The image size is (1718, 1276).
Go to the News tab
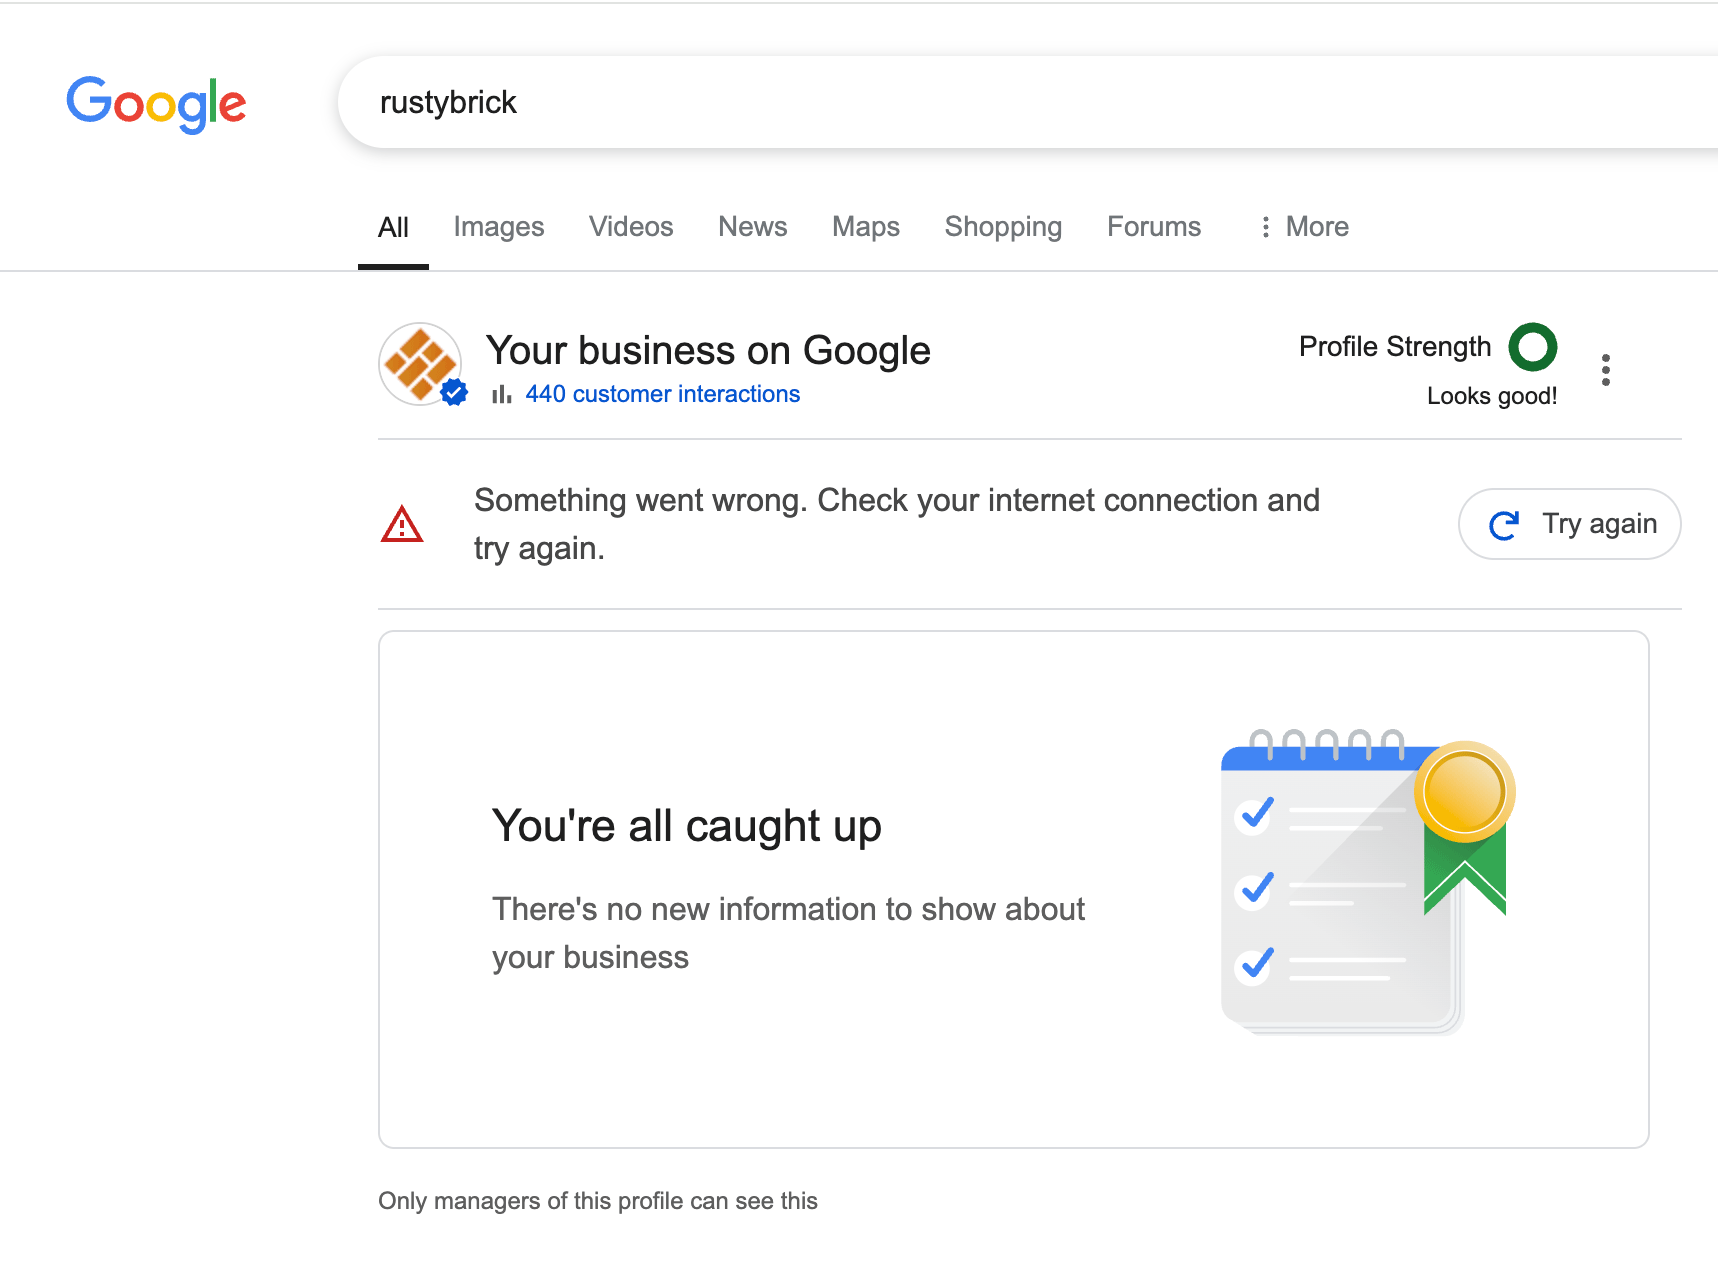point(752,227)
